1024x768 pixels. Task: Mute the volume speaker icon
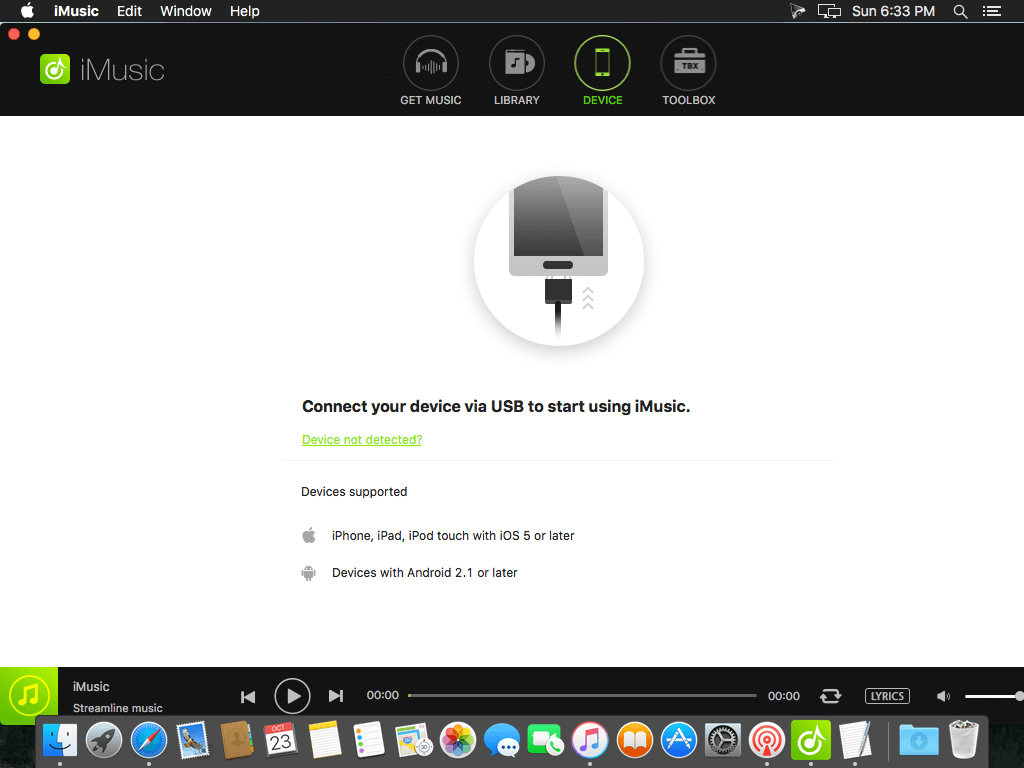click(942, 696)
